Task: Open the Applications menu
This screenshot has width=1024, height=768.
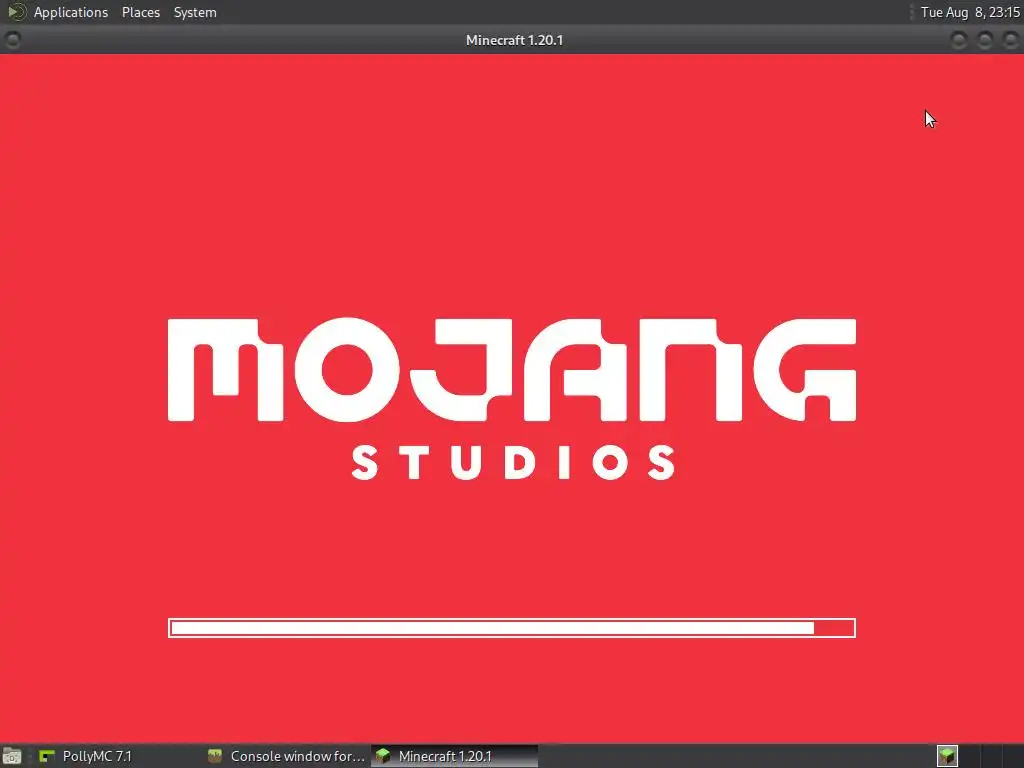Action: point(71,12)
